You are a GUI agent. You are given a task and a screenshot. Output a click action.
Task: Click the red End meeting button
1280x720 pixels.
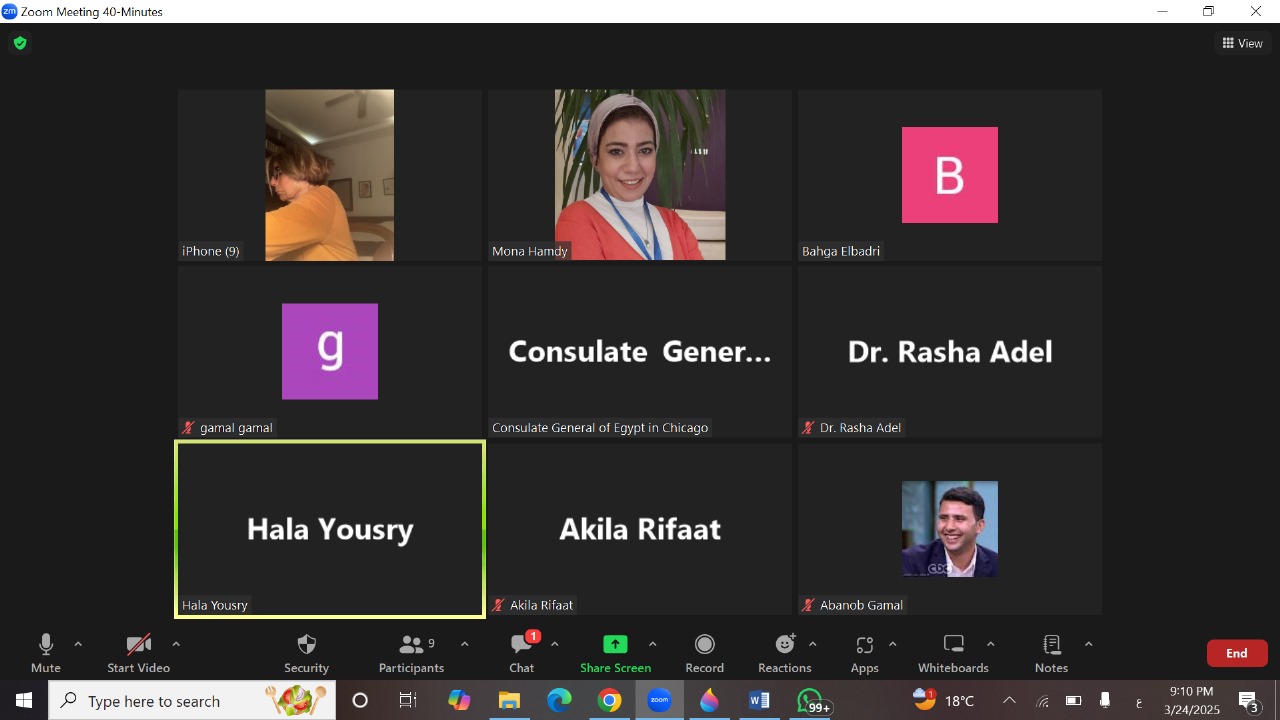pos(1236,653)
